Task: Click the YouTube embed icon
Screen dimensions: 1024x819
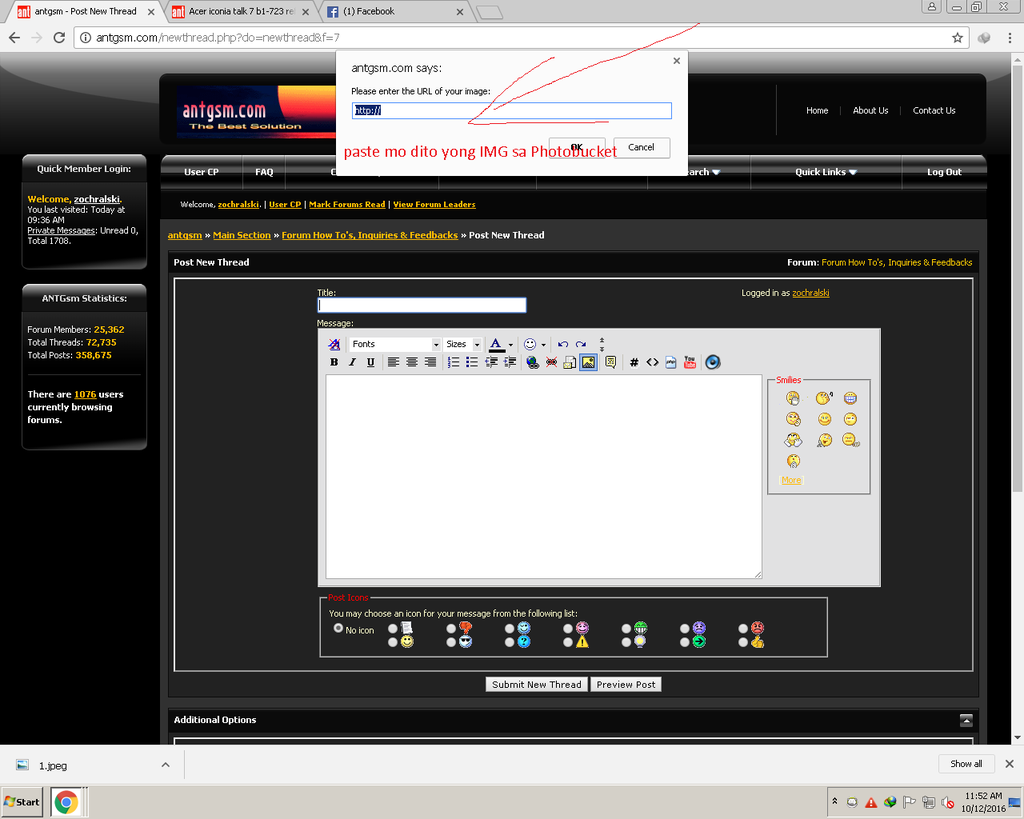Action: click(690, 362)
